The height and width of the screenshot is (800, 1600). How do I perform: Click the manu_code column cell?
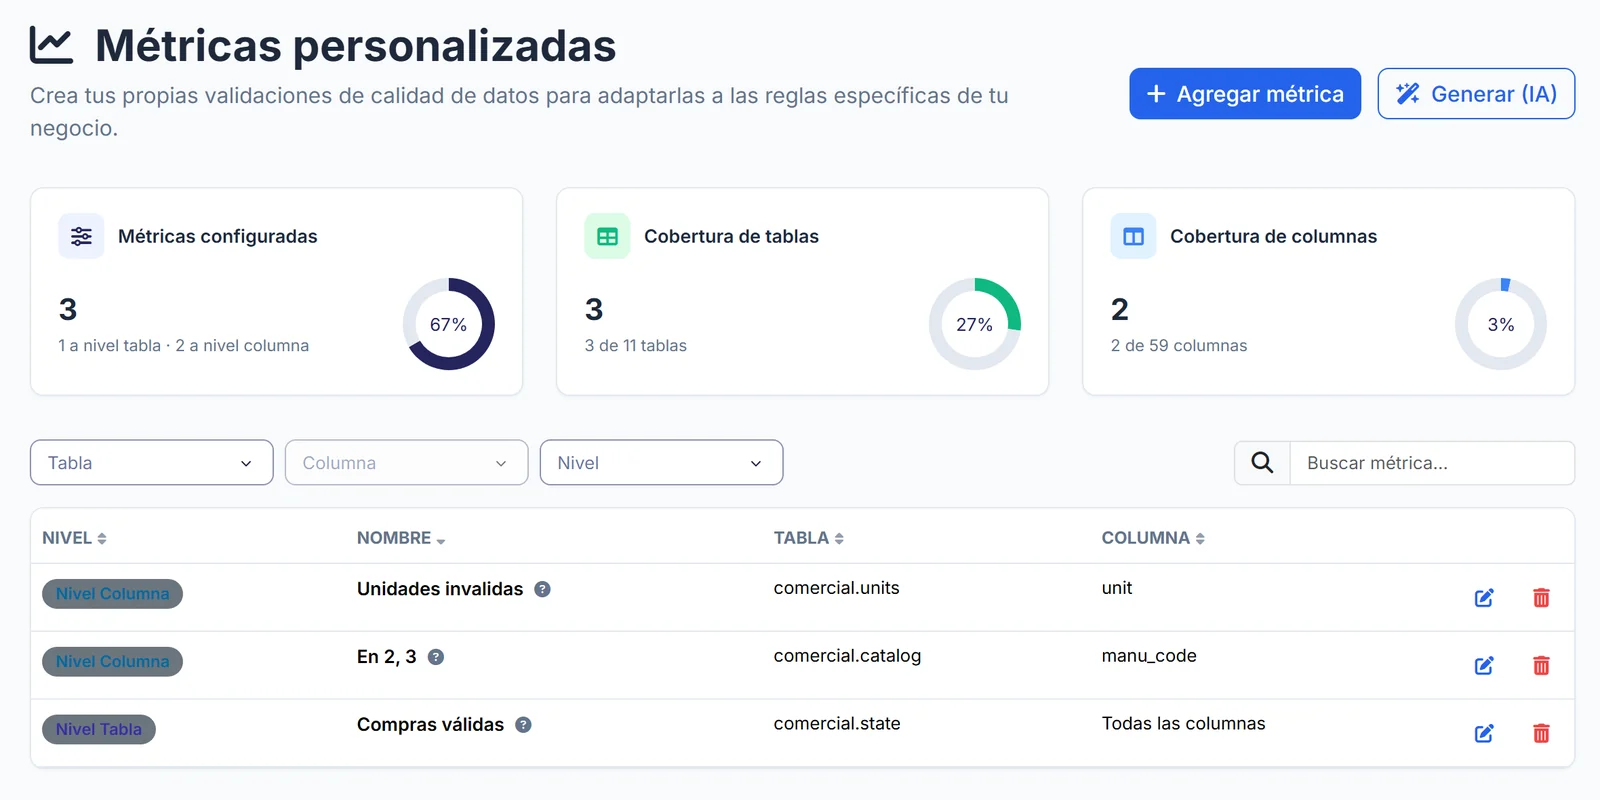pyautogui.click(x=1149, y=656)
